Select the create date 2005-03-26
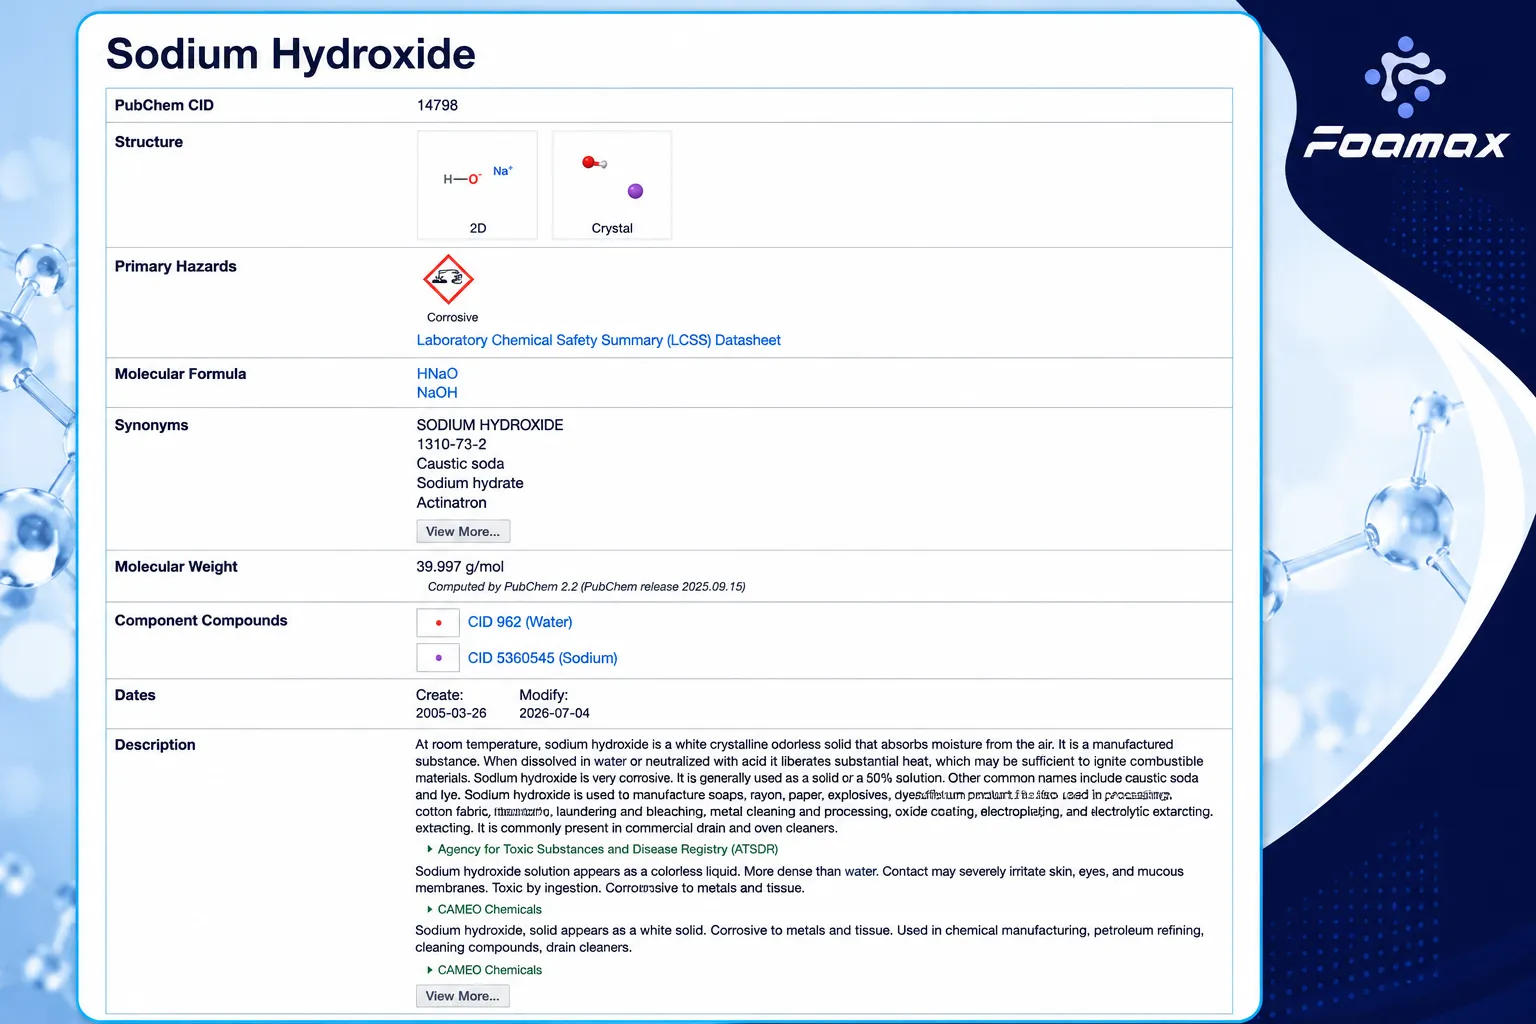This screenshot has height=1024, width=1536. click(x=451, y=713)
